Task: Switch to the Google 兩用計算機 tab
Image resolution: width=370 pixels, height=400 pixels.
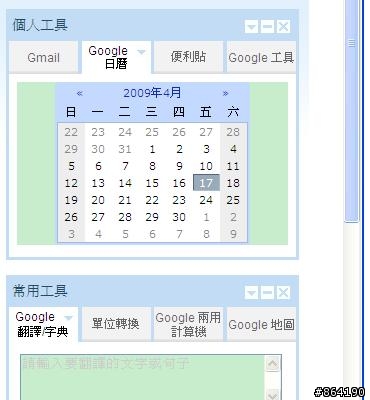Action: tap(188, 324)
